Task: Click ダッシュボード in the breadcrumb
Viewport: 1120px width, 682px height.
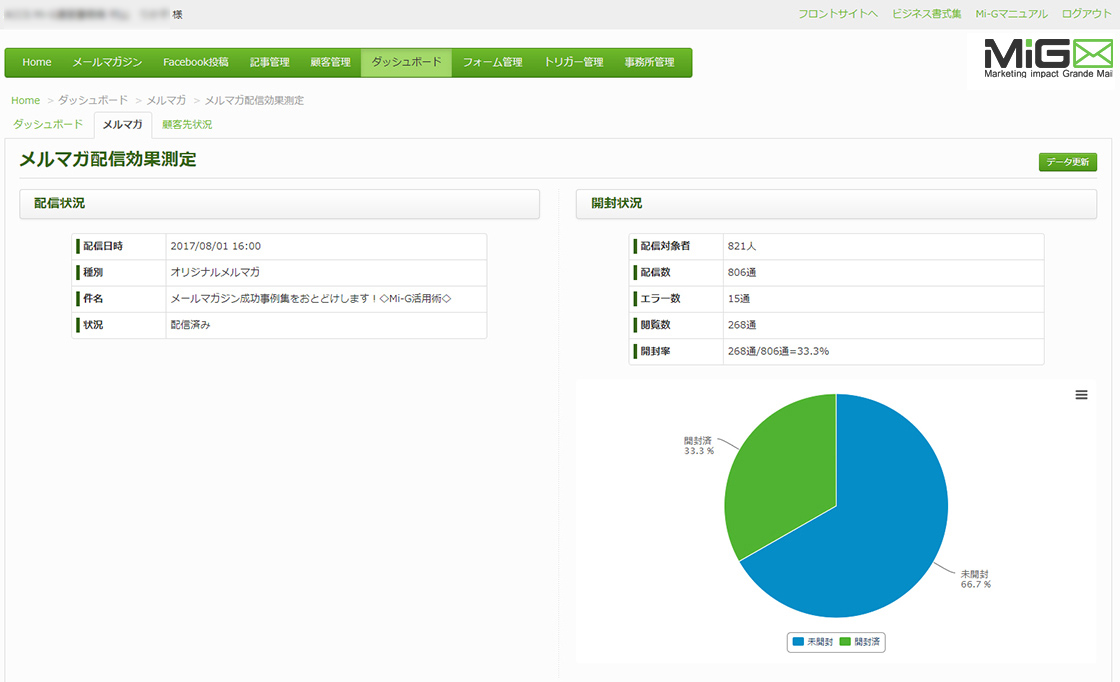Action: click(x=93, y=101)
